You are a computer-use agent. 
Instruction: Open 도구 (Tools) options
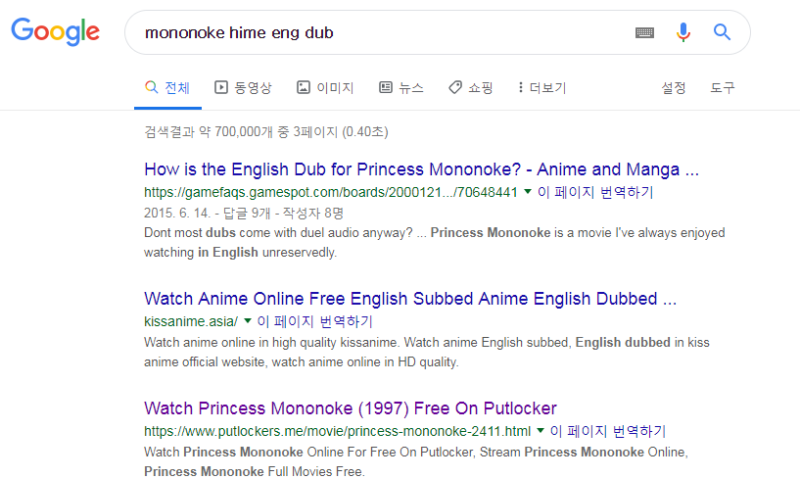click(x=722, y=88)
